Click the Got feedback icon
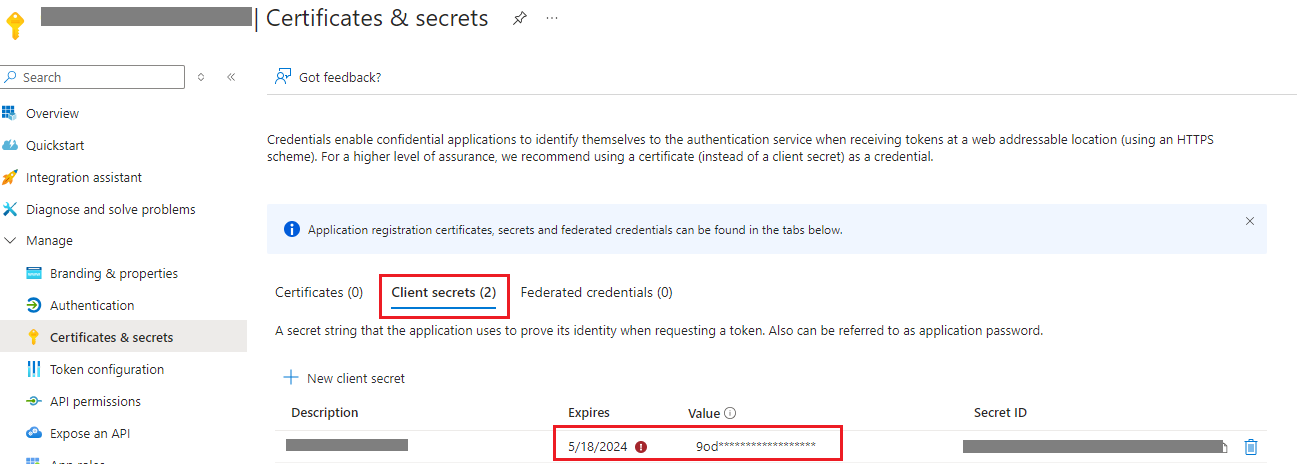This screenshot has height=464, width=1297. click(x=283, y=77)
